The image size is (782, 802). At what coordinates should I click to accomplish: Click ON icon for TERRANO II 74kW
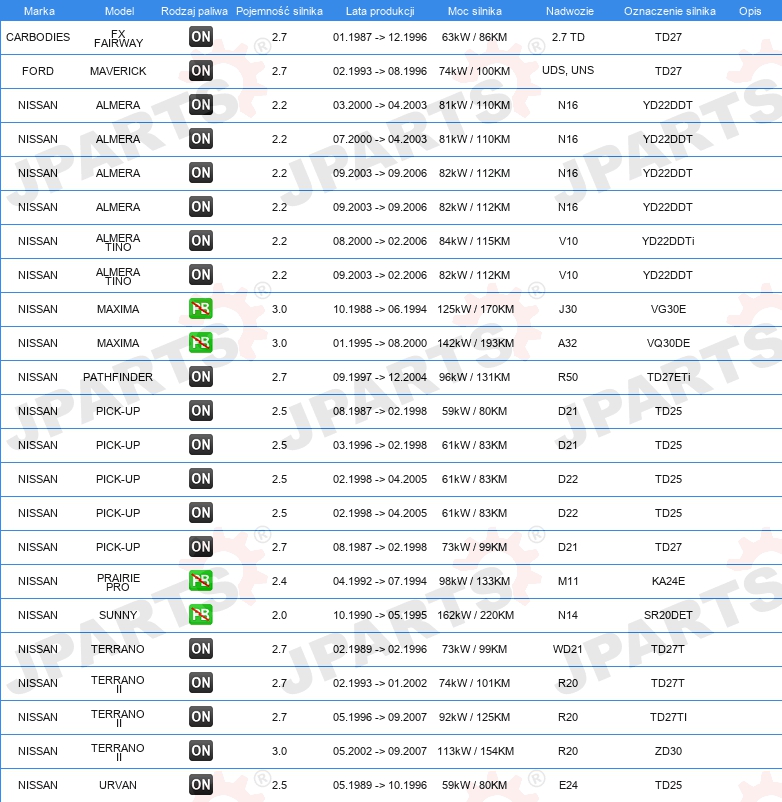click(200, 683)
